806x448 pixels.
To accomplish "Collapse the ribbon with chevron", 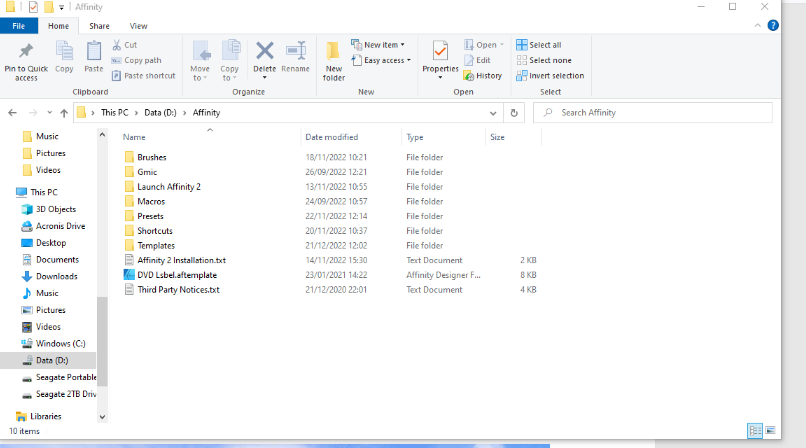I will (758, 25).
